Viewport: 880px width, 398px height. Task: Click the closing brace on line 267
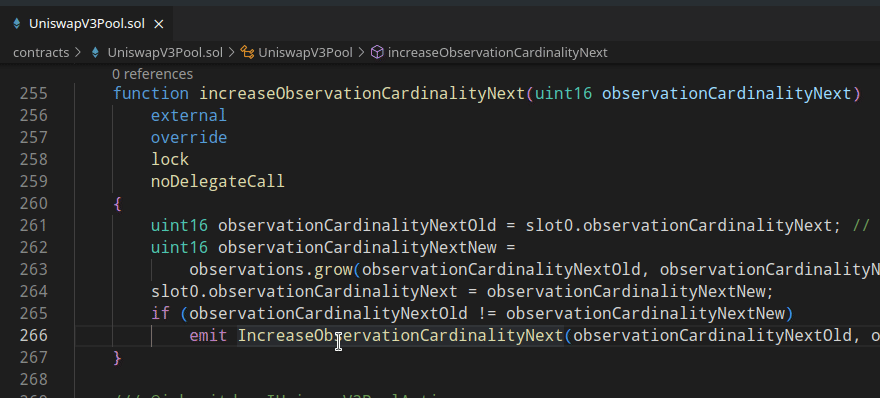click(x=117, y=357)
